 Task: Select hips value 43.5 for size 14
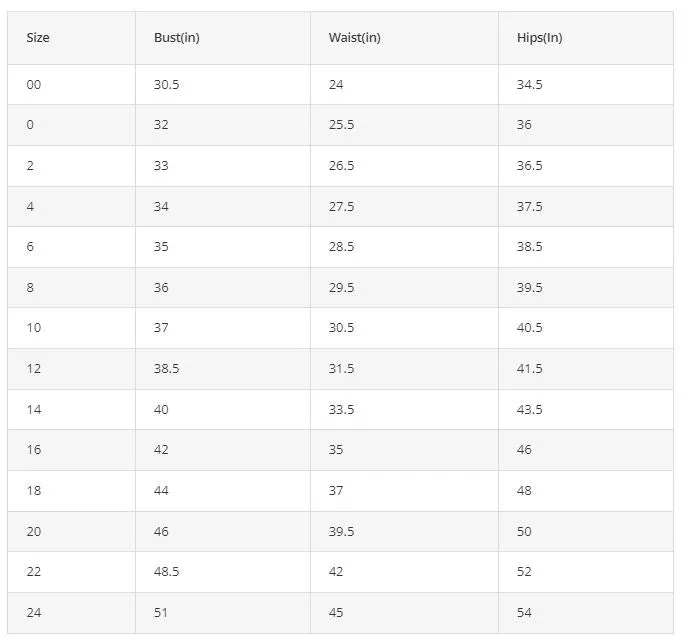529,409
